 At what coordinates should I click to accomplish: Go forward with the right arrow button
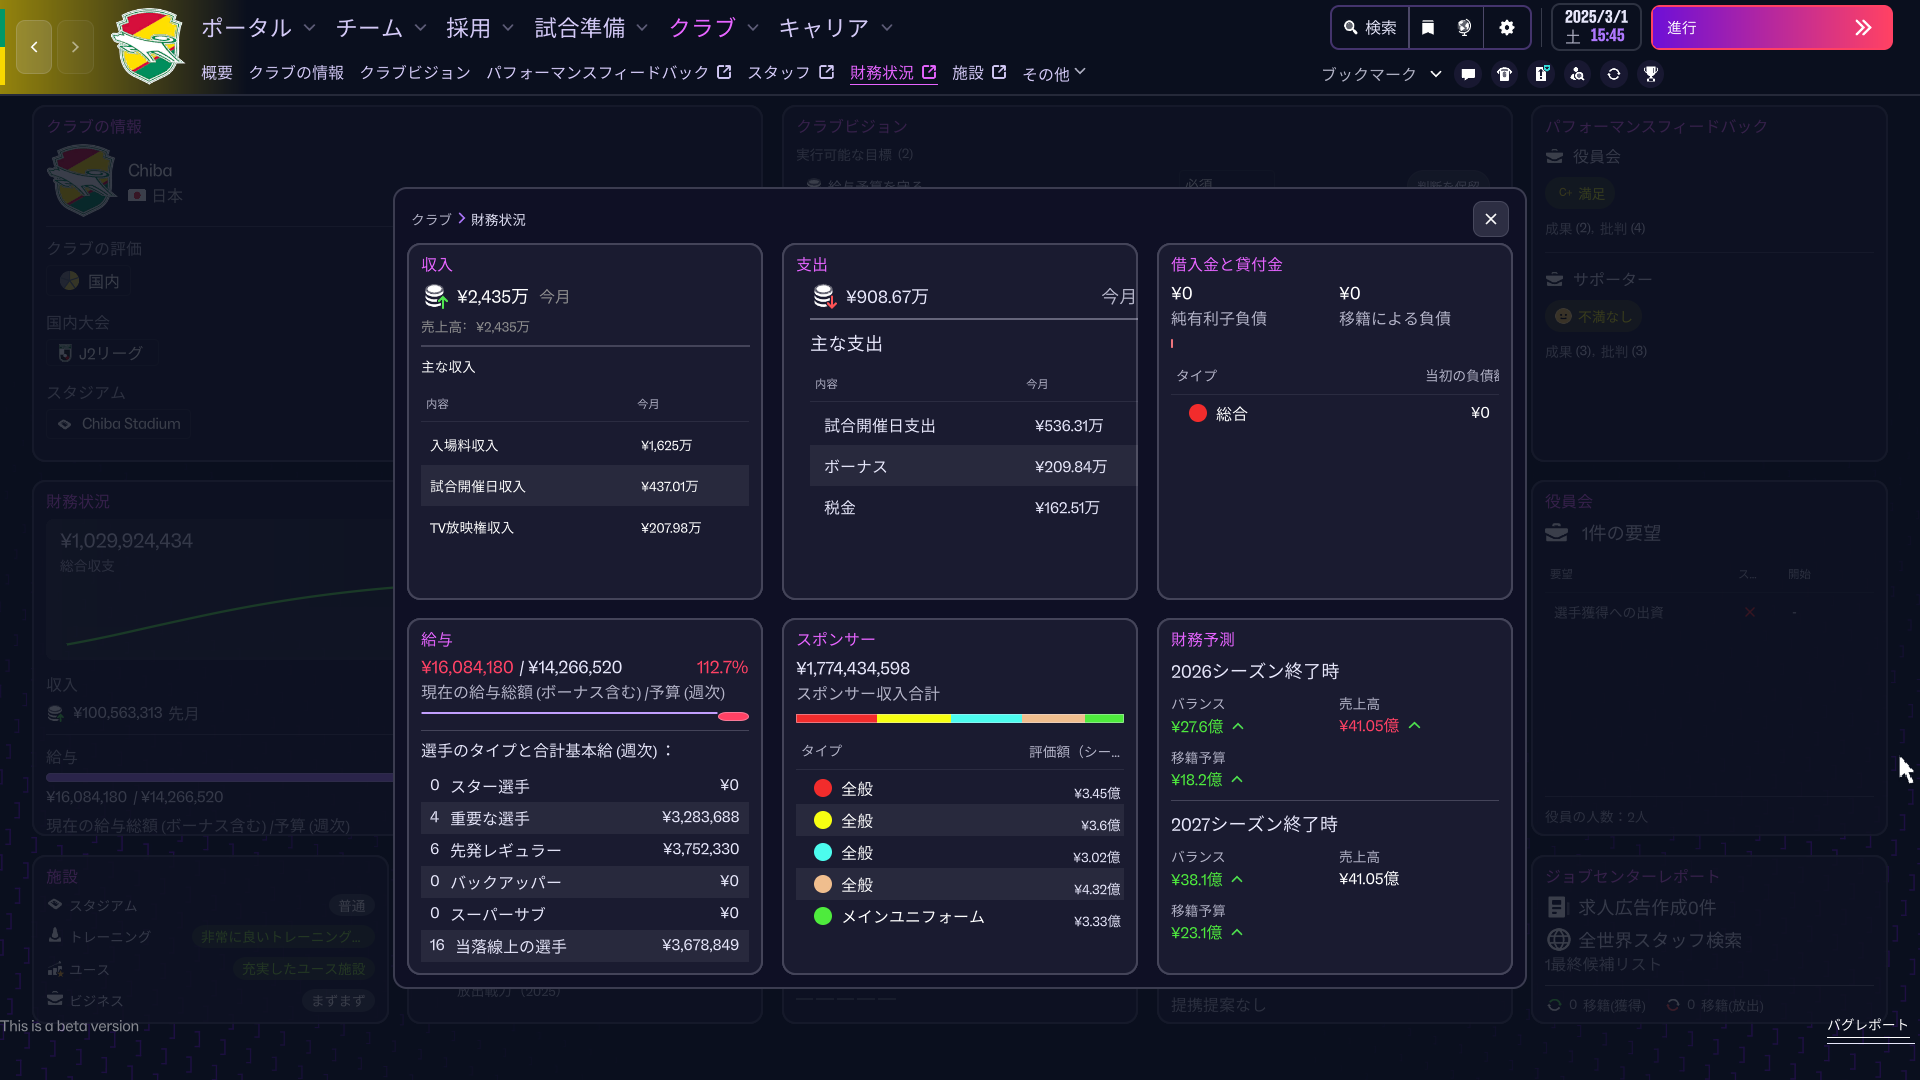tap(75, 47)
